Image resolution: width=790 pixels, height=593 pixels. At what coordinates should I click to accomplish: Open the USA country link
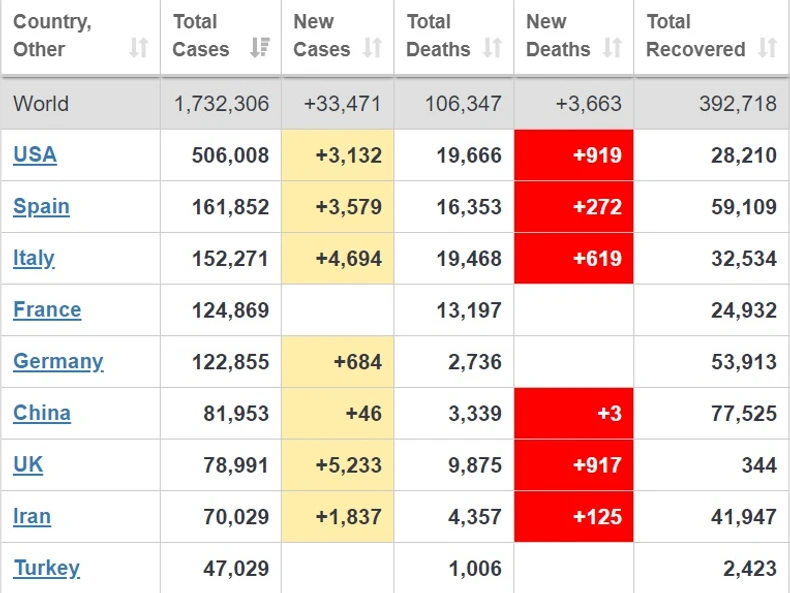coord(35,155)
